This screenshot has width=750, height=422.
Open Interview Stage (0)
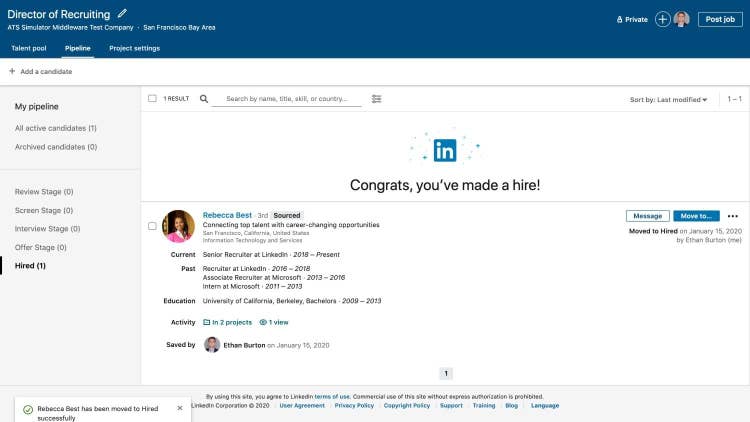pyautogui.click(x=47, y=229)
